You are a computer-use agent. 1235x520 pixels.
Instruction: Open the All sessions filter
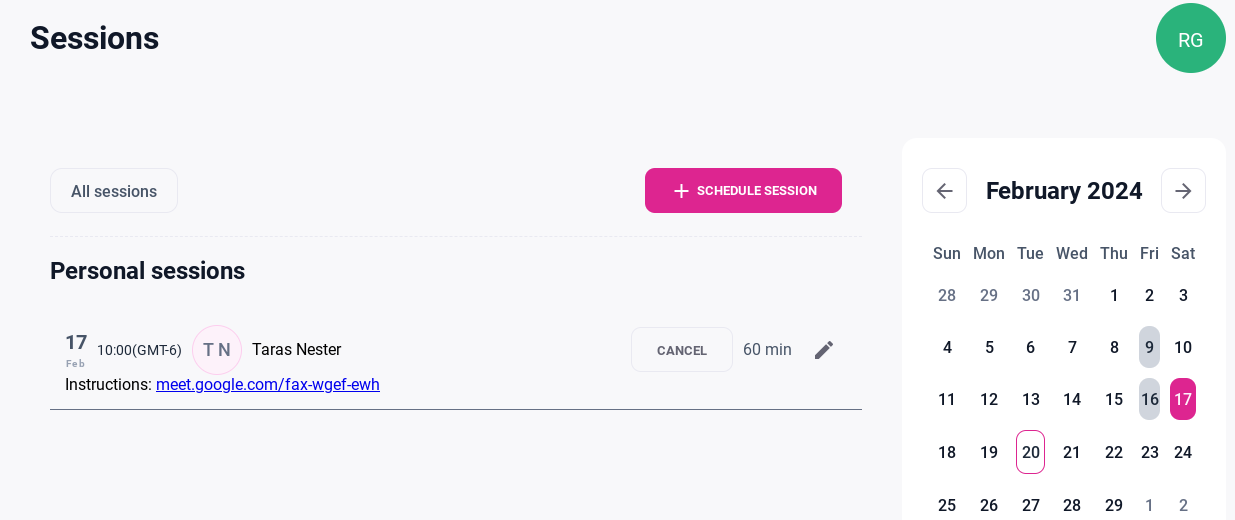coord(114,191)
